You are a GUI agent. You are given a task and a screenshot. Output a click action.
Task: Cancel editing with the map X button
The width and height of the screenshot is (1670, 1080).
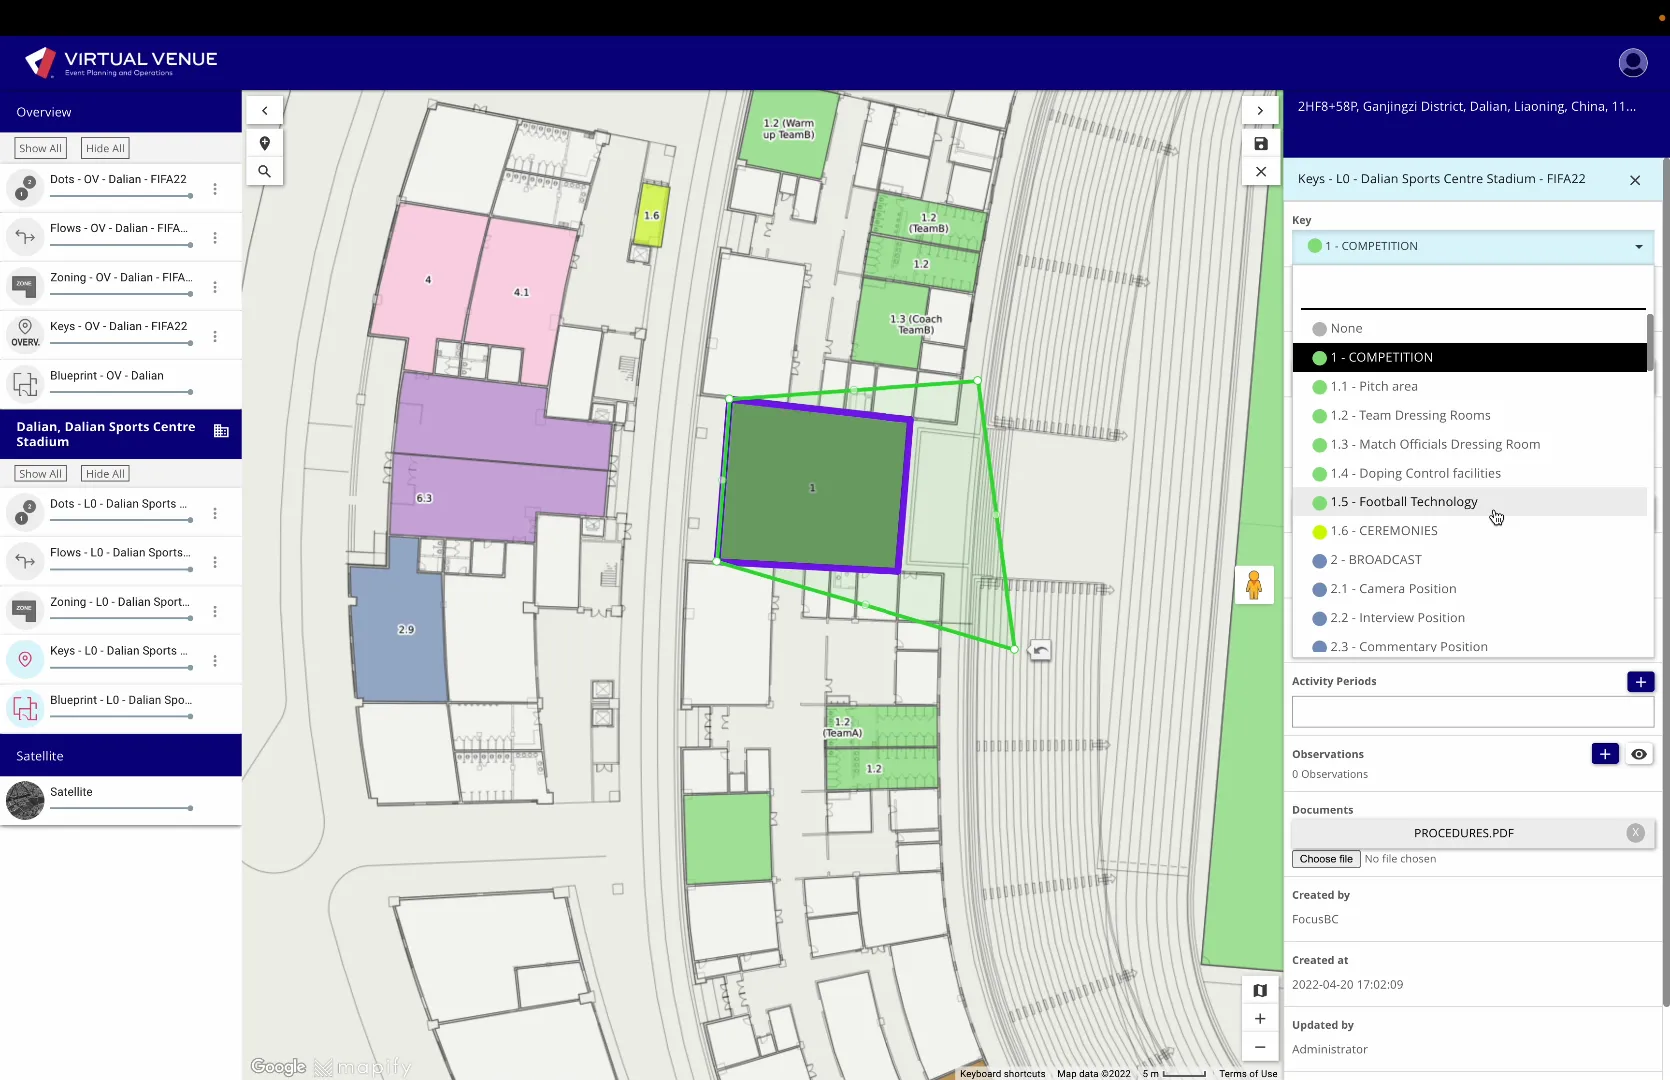1260,172
